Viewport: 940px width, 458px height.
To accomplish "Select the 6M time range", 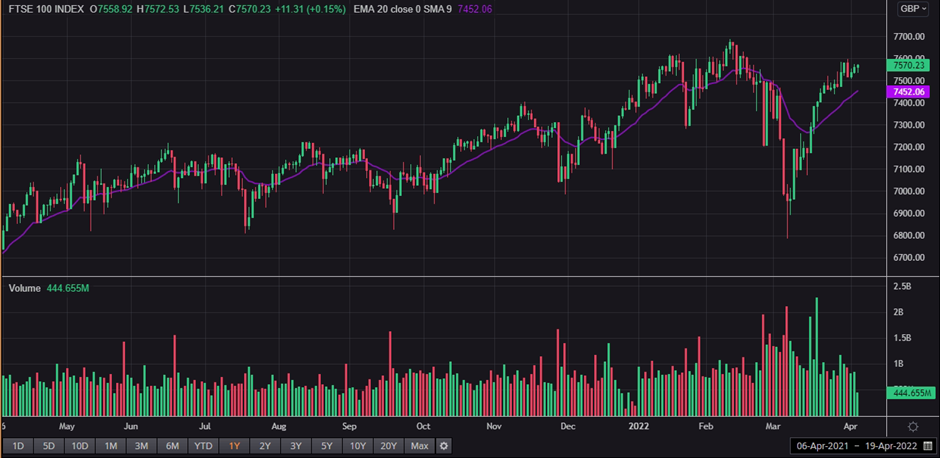I will (172, 446).
